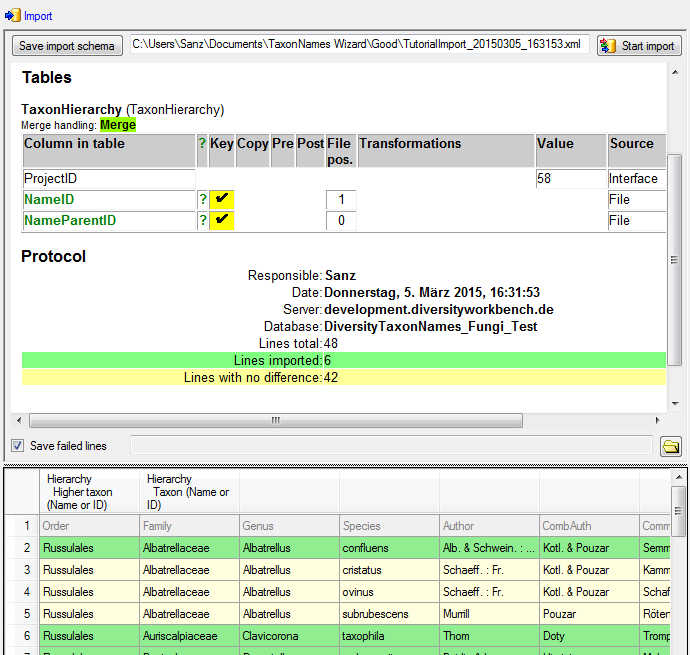Toggle the Save failed lines checkbox
The height and width of the screenshot is (655, 690).
click(17, 446)
